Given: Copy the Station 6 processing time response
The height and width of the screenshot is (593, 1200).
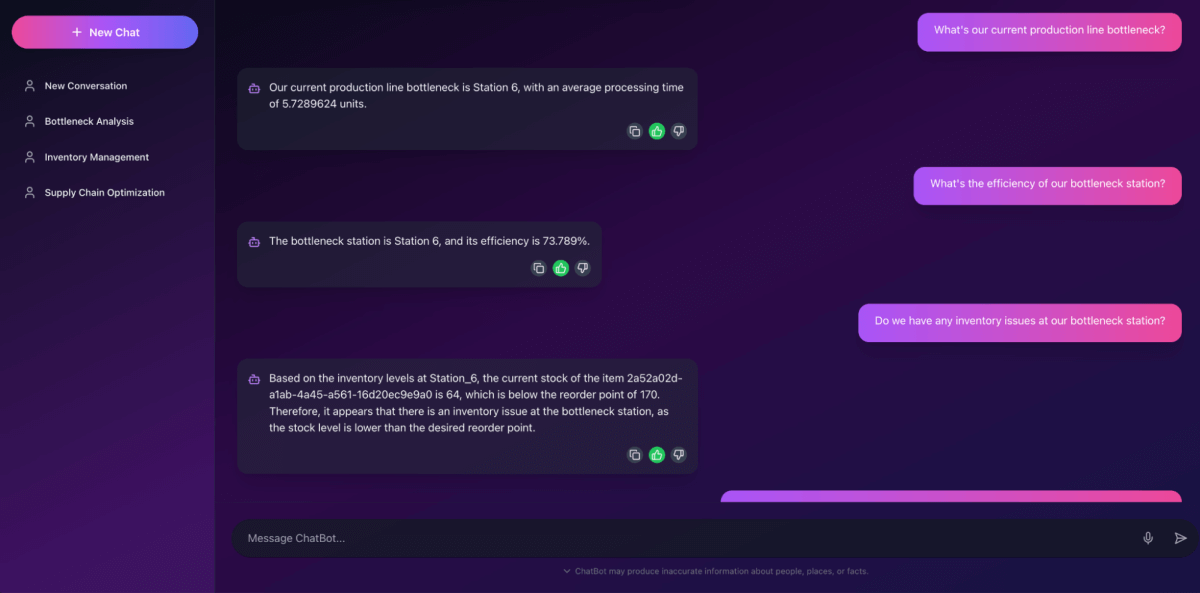Looking at the screenshot, I should [x=634, y=131].
